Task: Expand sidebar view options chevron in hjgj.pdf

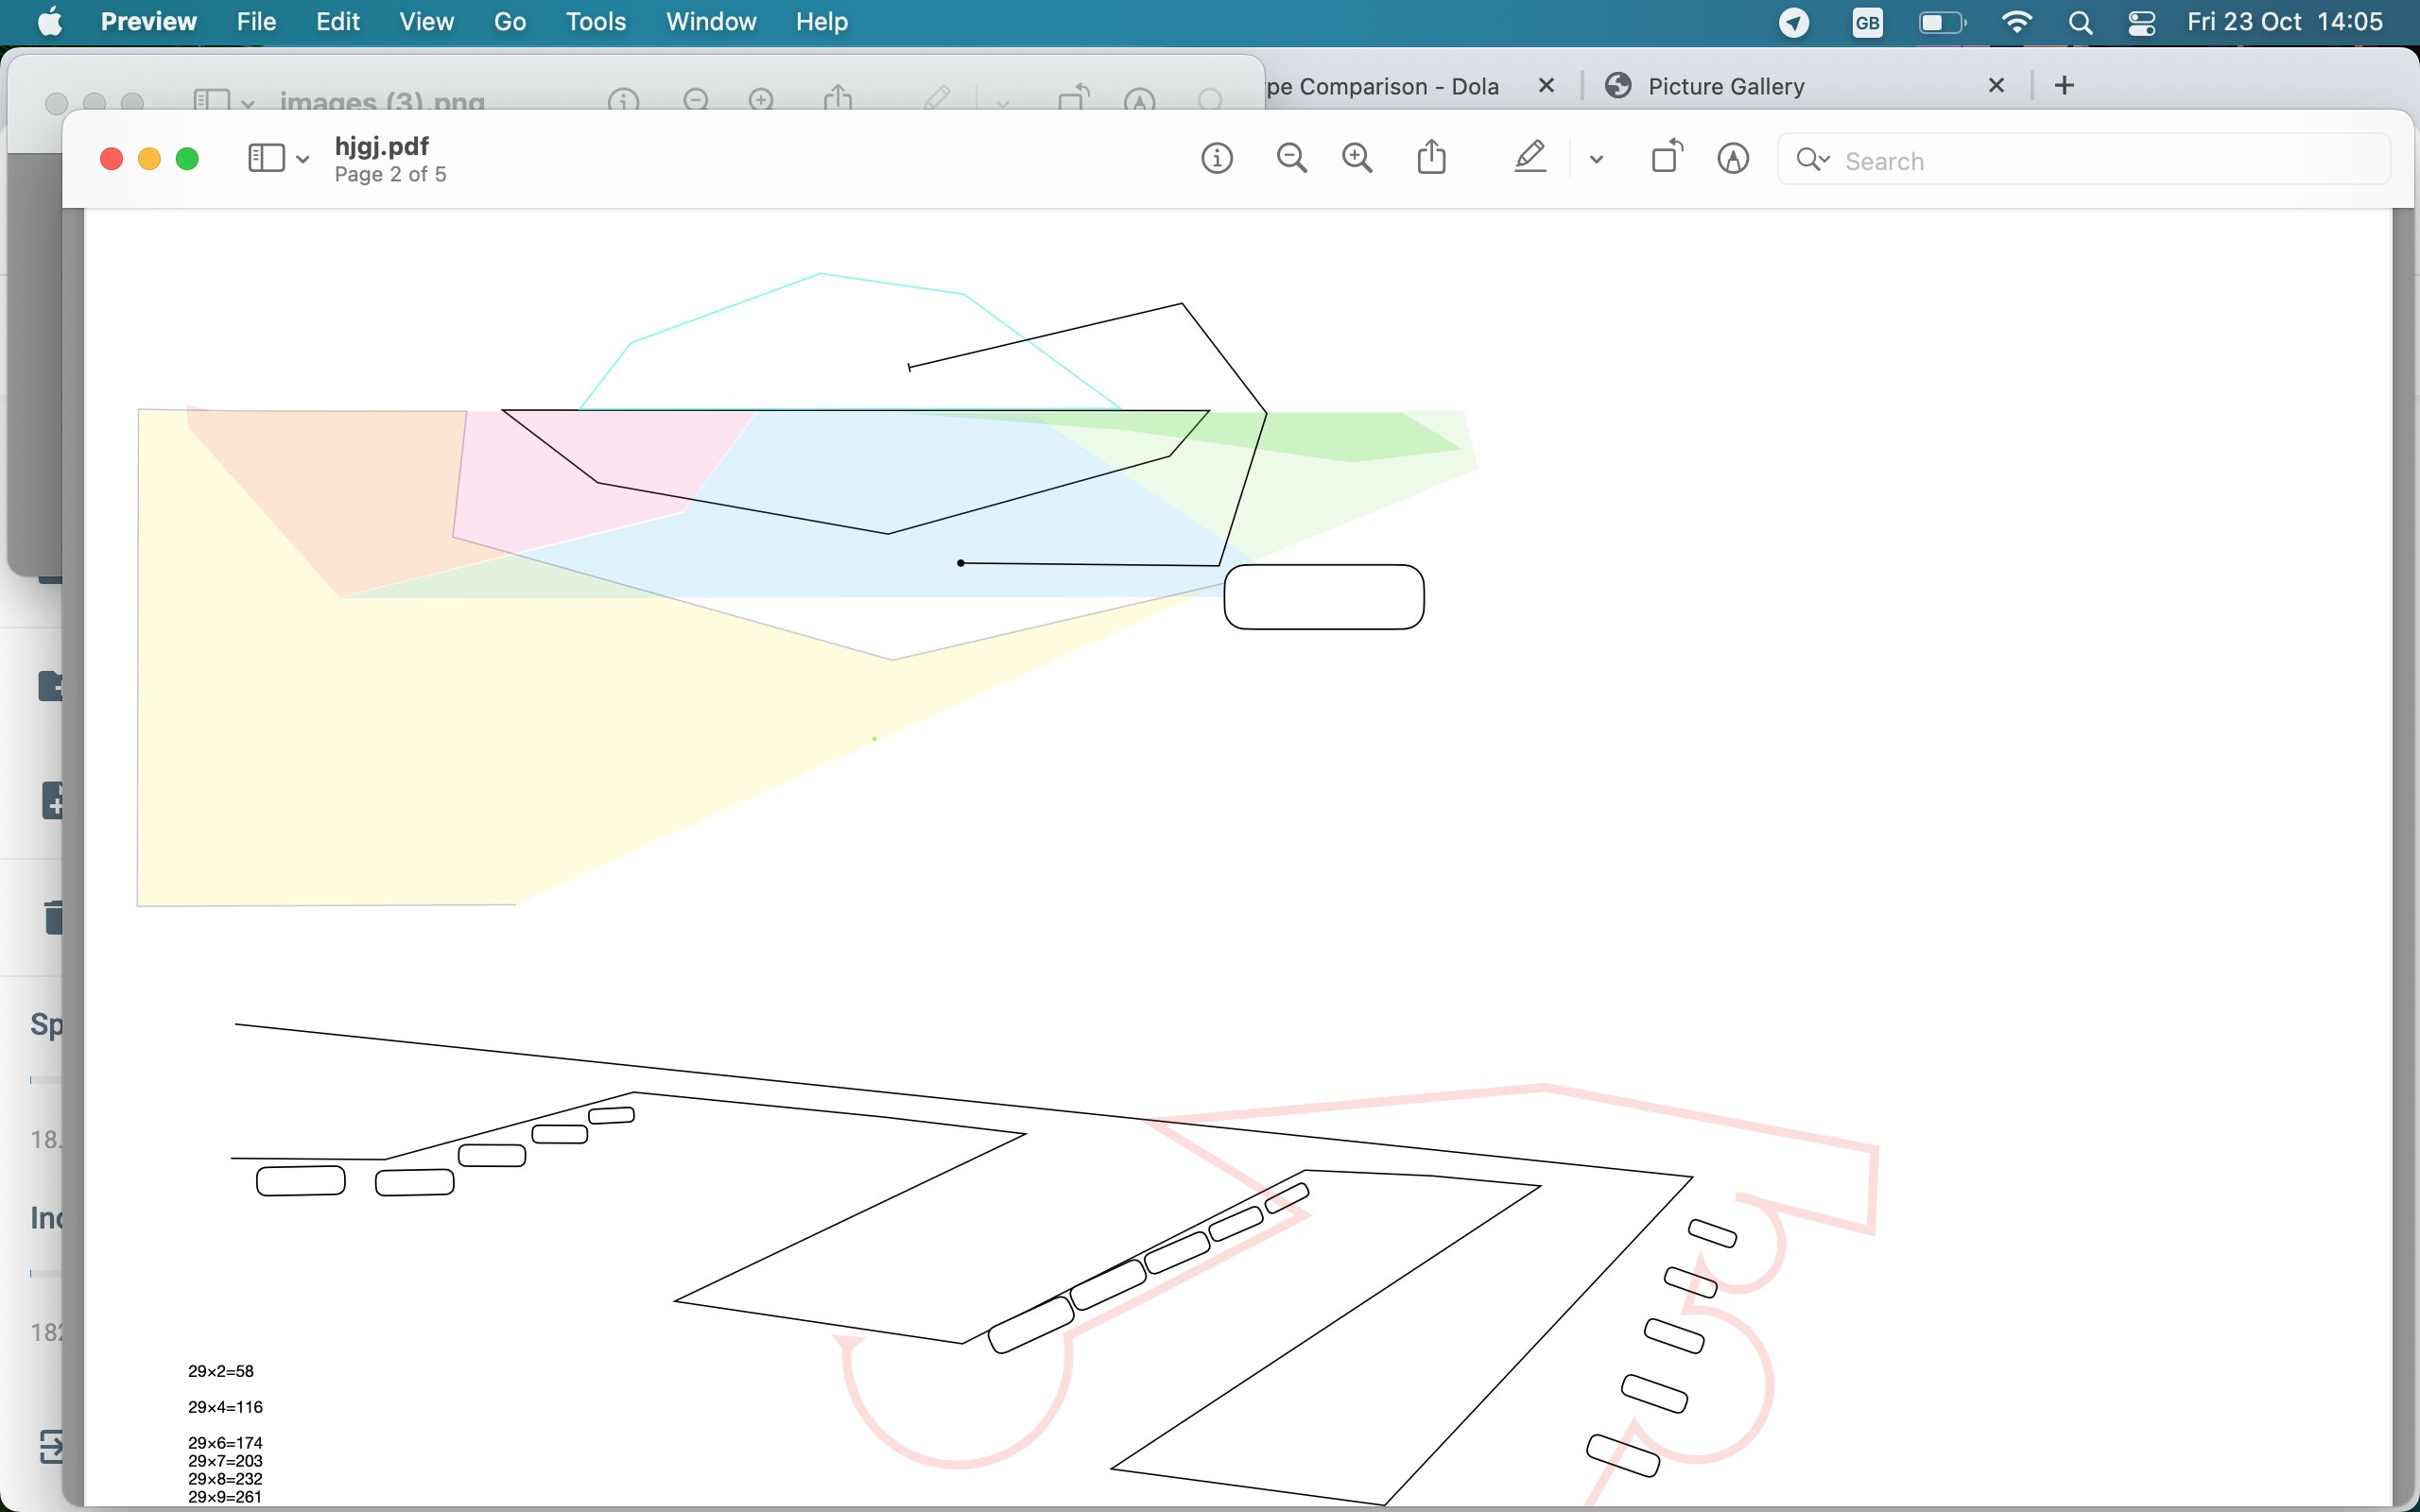Action: (x=302, y=159)
